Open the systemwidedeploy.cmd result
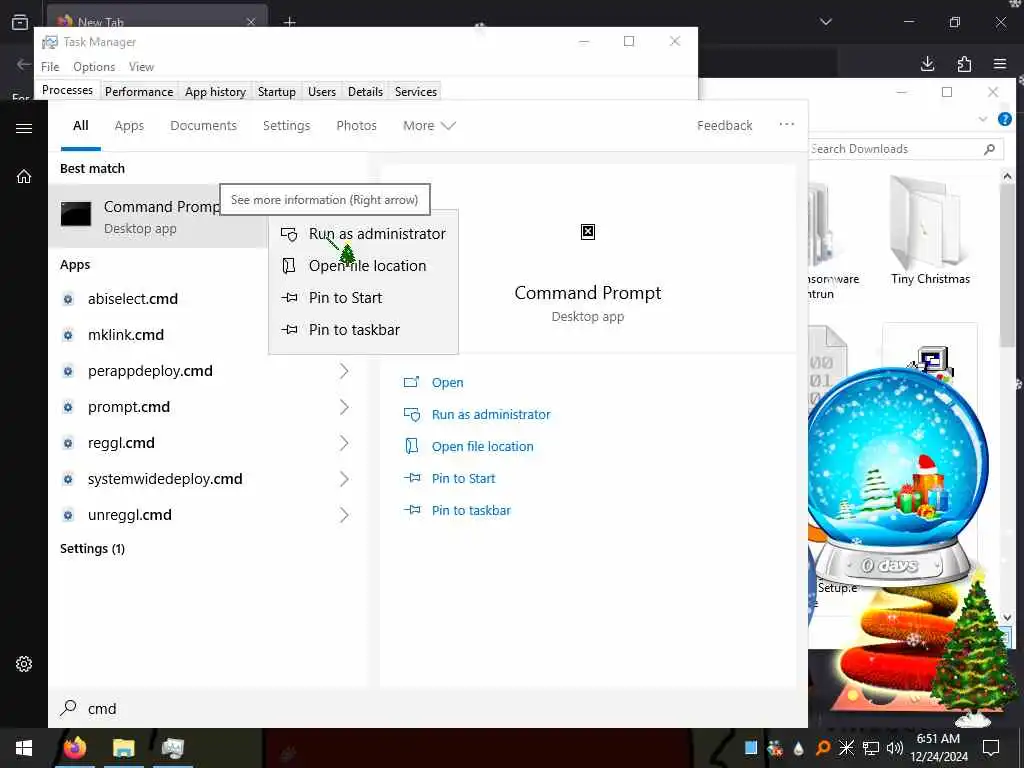1024x768 pixels. tap(165, 479)
